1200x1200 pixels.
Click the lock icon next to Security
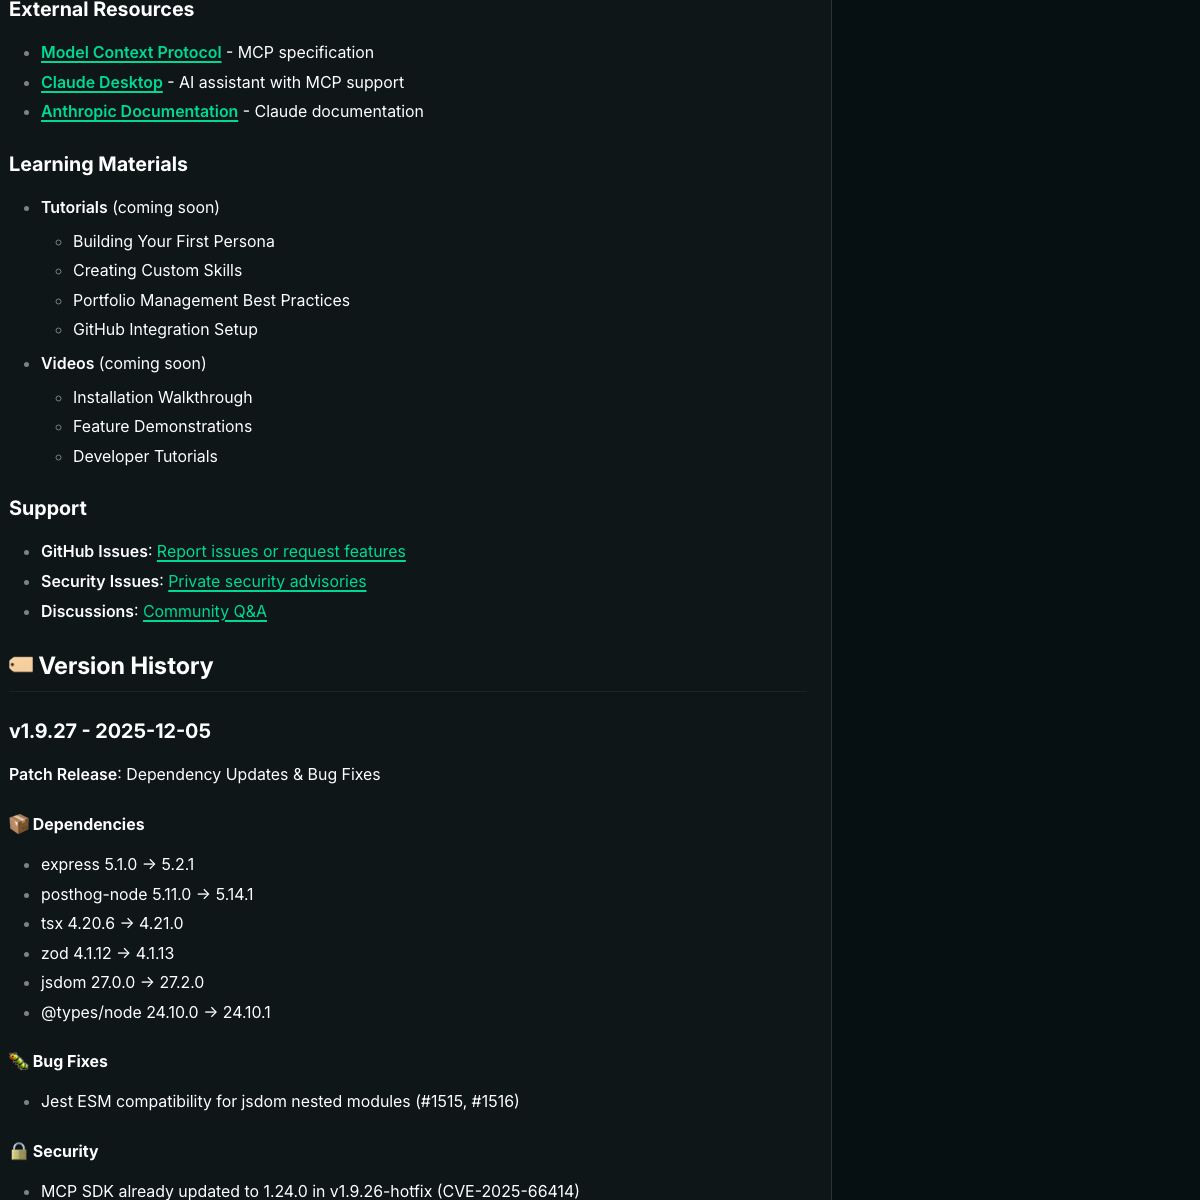19,1151
